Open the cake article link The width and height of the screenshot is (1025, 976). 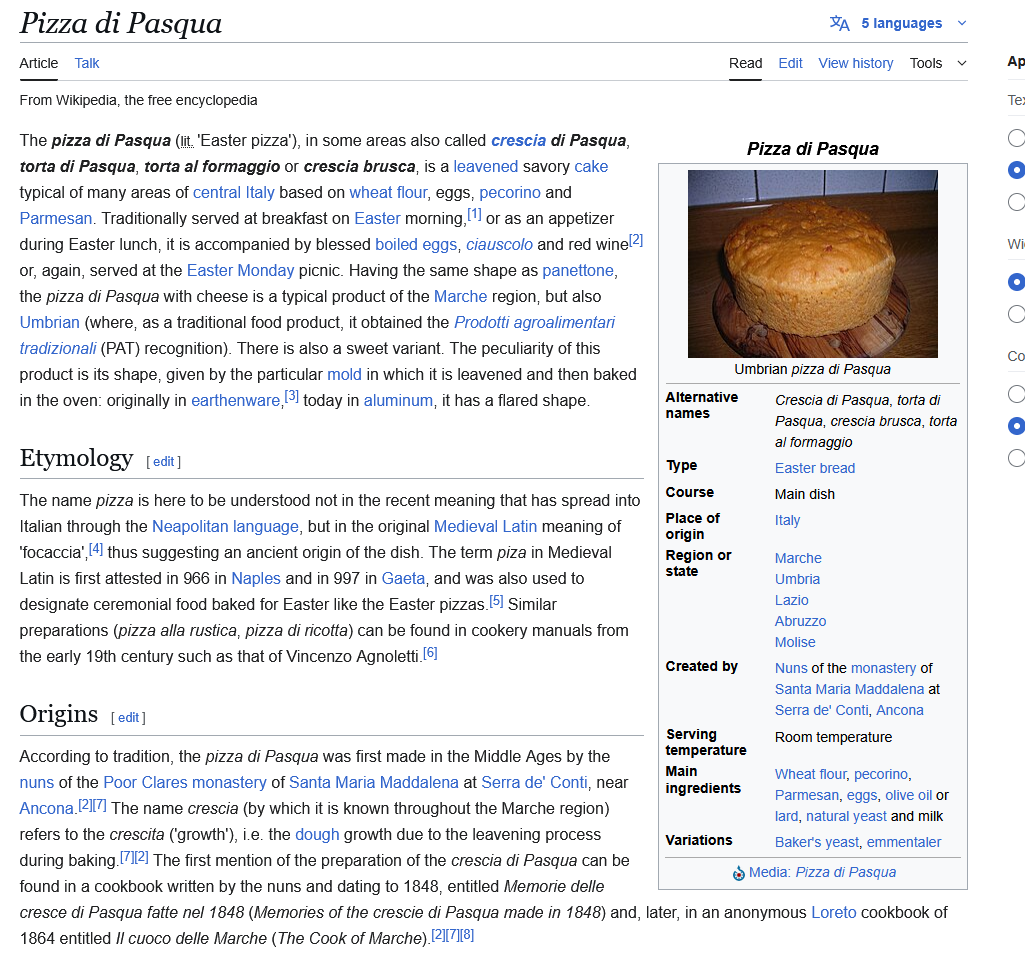click(x=591, y=167)
